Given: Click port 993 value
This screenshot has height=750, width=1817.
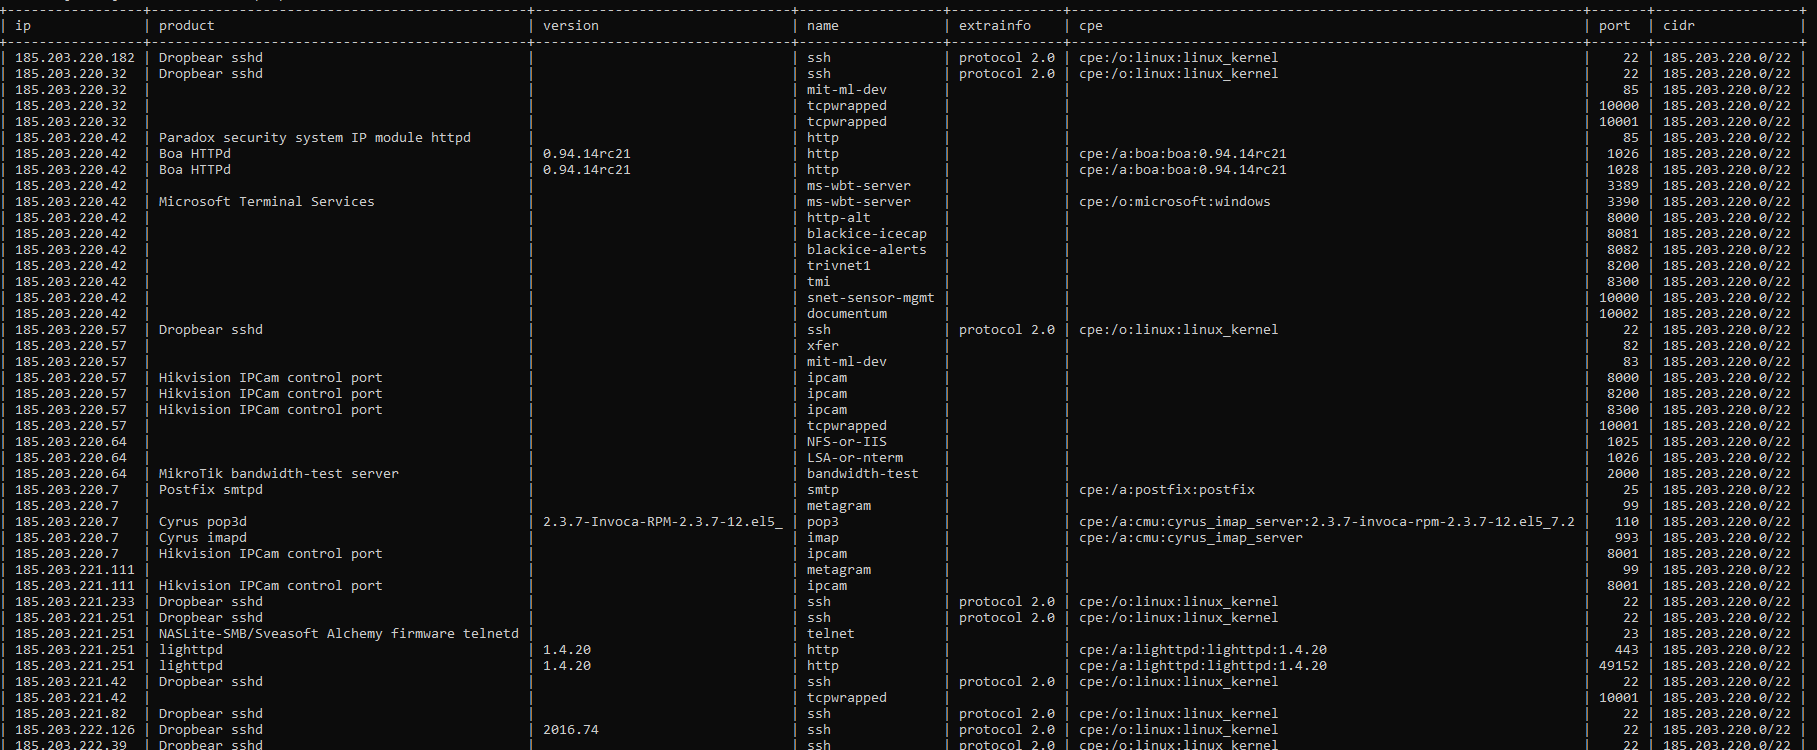Looking at the screenshot, I should 1627,538.
